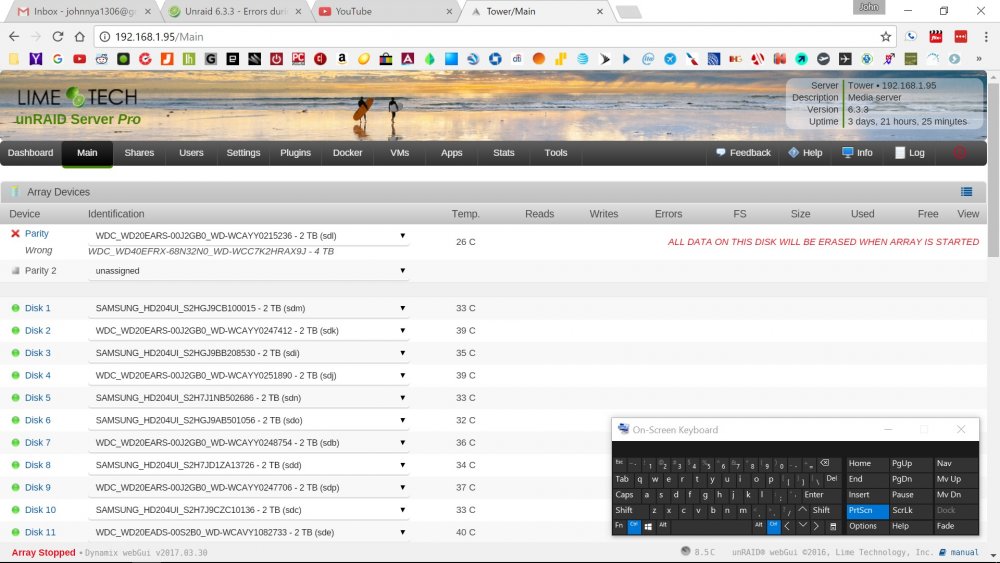The height and width of the screenshot is (563, 1000).
Task: Click the green status ball for Disk 5
Action: pyautogui.click(x=15, y=398)
